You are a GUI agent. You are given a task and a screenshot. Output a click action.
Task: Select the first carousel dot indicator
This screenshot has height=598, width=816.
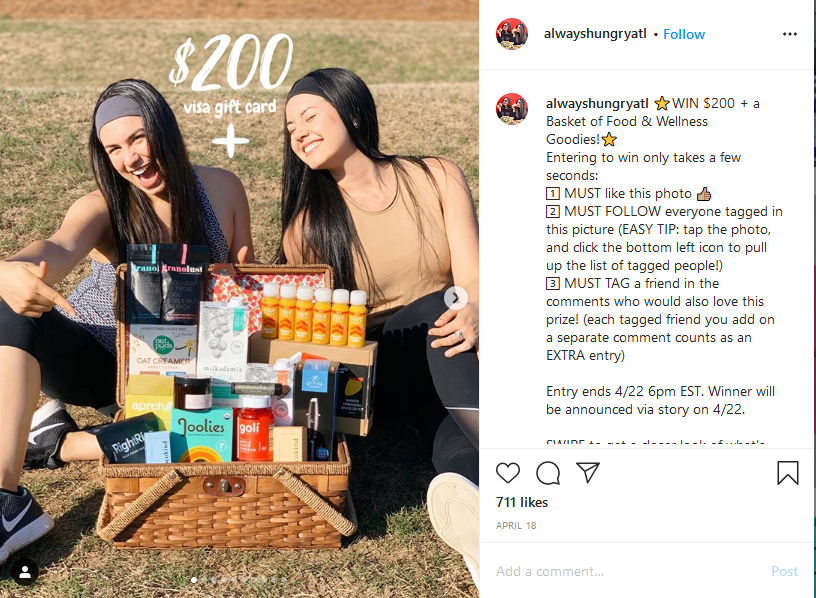(x=194, y=579)
